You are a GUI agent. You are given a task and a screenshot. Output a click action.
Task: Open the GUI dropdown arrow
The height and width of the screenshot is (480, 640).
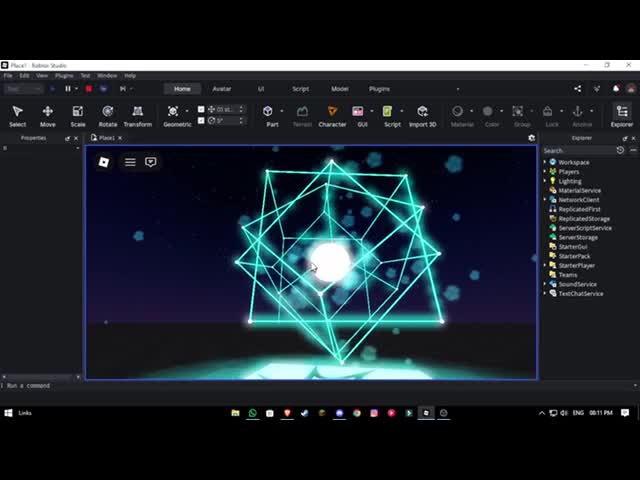371,111
